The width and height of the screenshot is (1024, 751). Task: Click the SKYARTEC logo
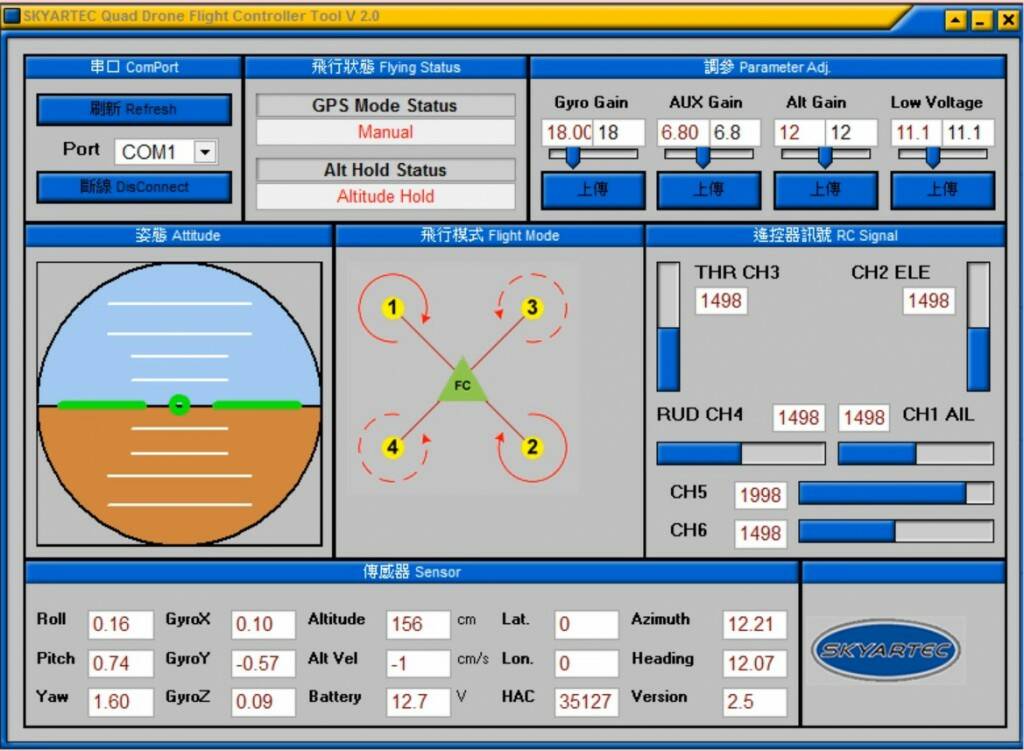(886, 650)
